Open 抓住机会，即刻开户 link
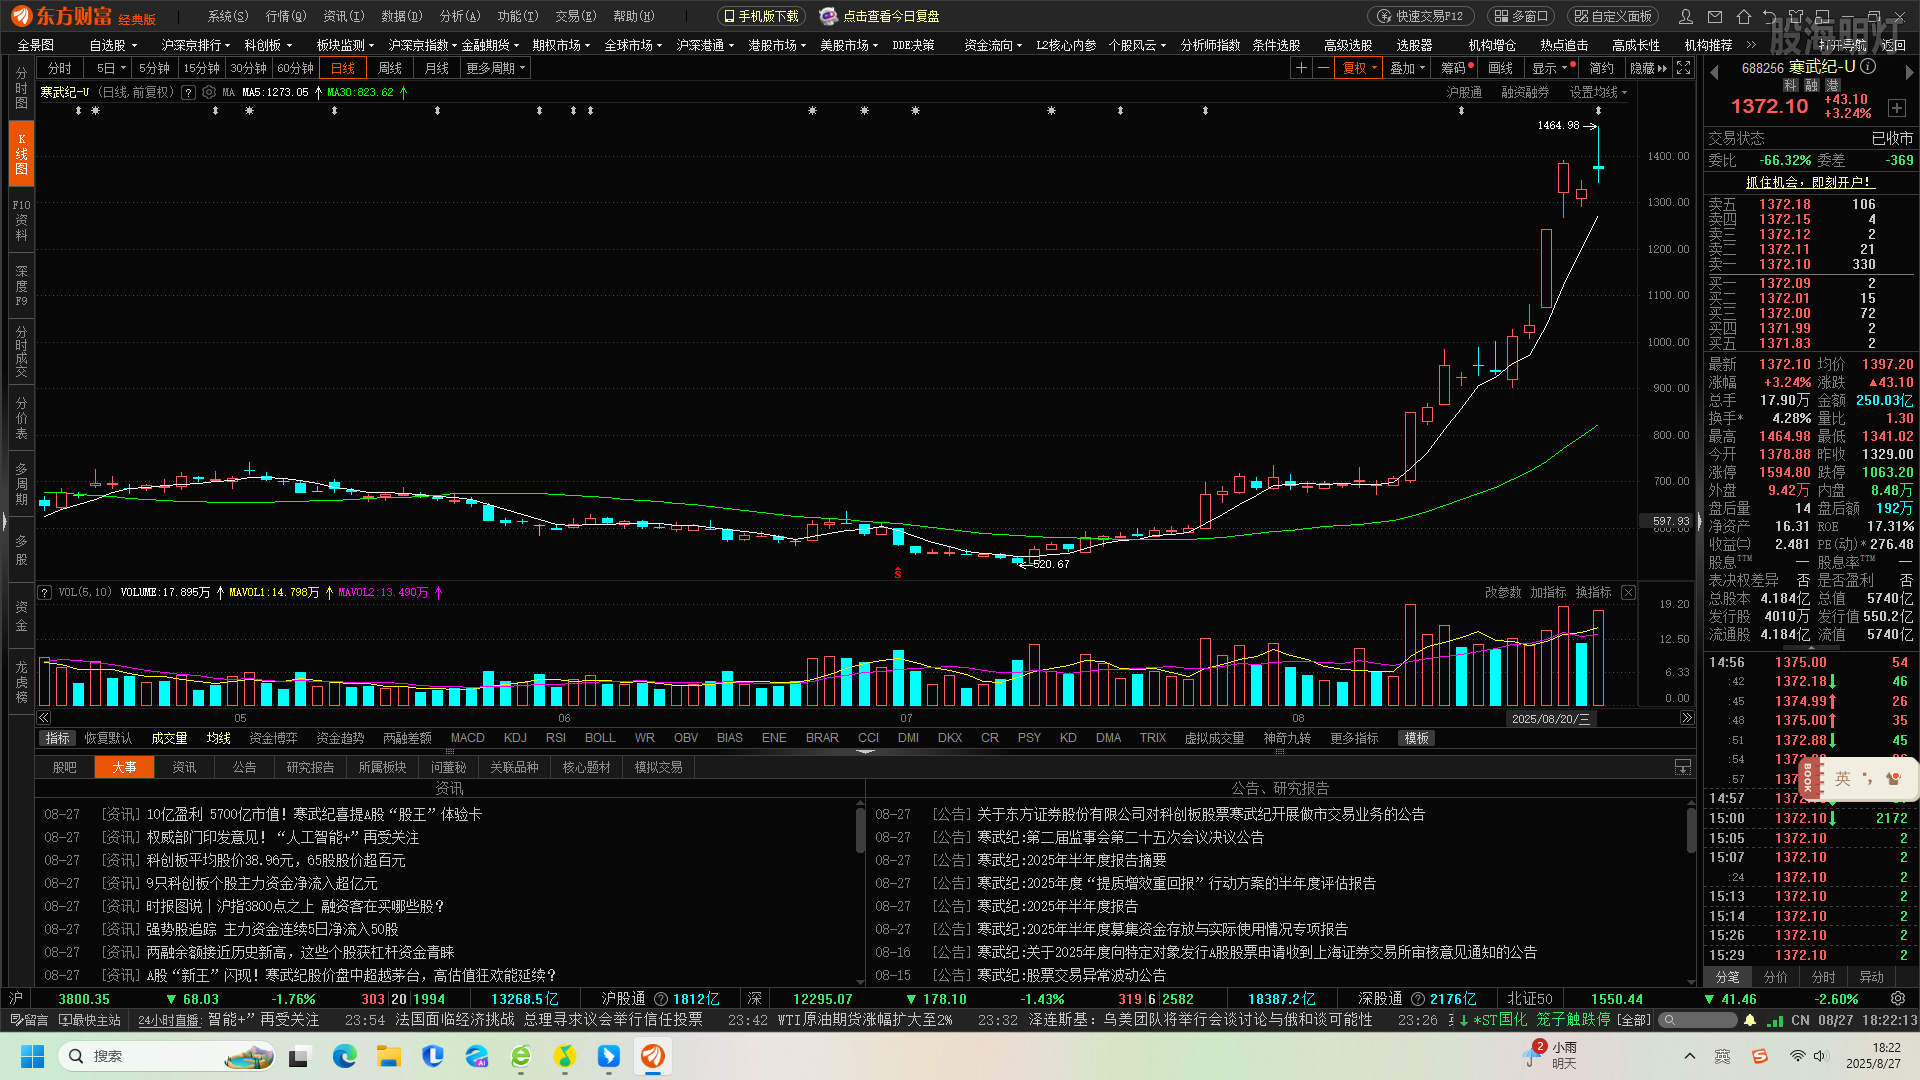The width and height of the screenshot is (1920, 1080). click(1809, 182)
